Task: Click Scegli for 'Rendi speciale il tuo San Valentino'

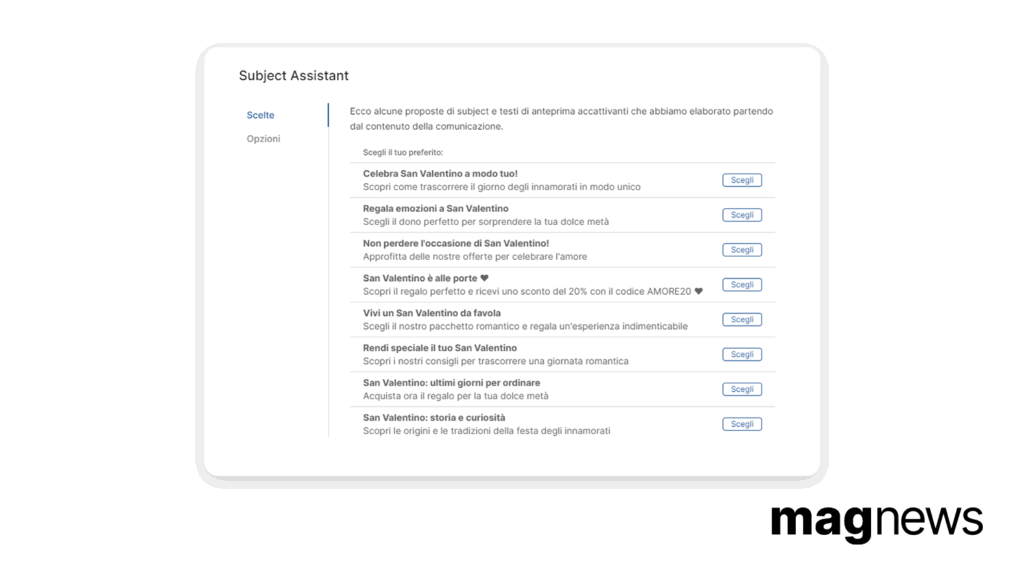Action: click(742, 354)
